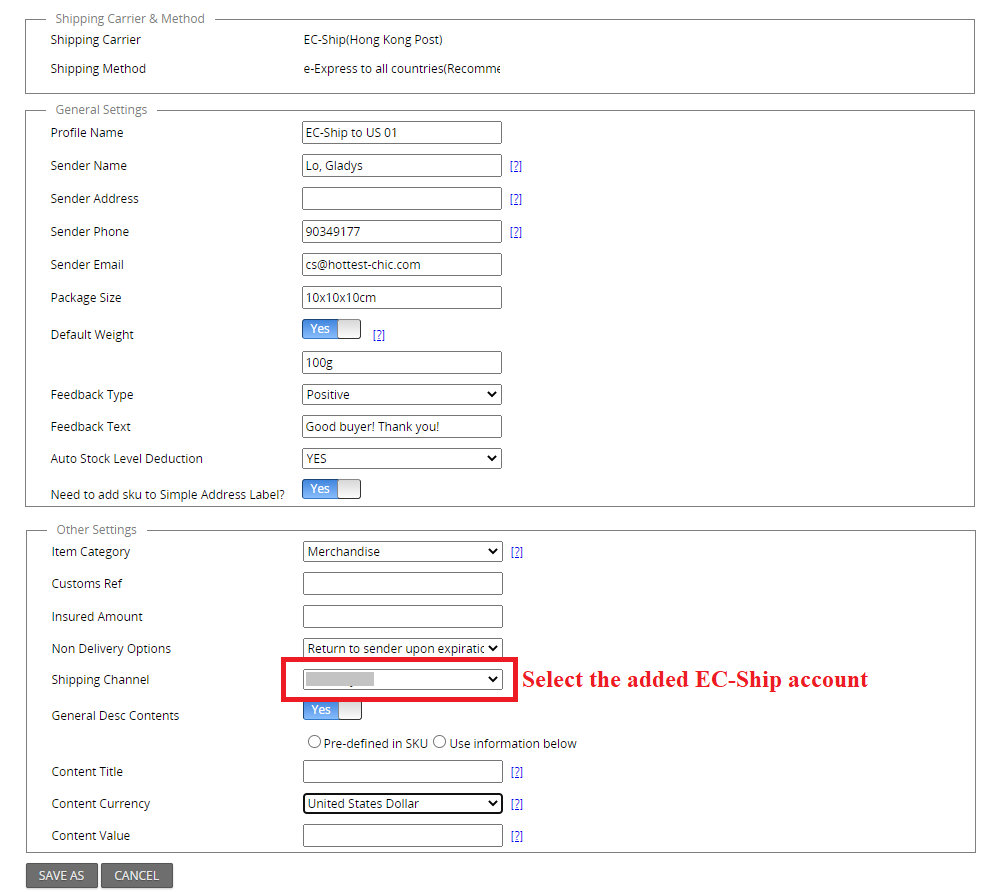Image resolution: width=990 pixels, height=892 pixels.
Task: Open help link next to Sender Name
Action: point(516,166)
